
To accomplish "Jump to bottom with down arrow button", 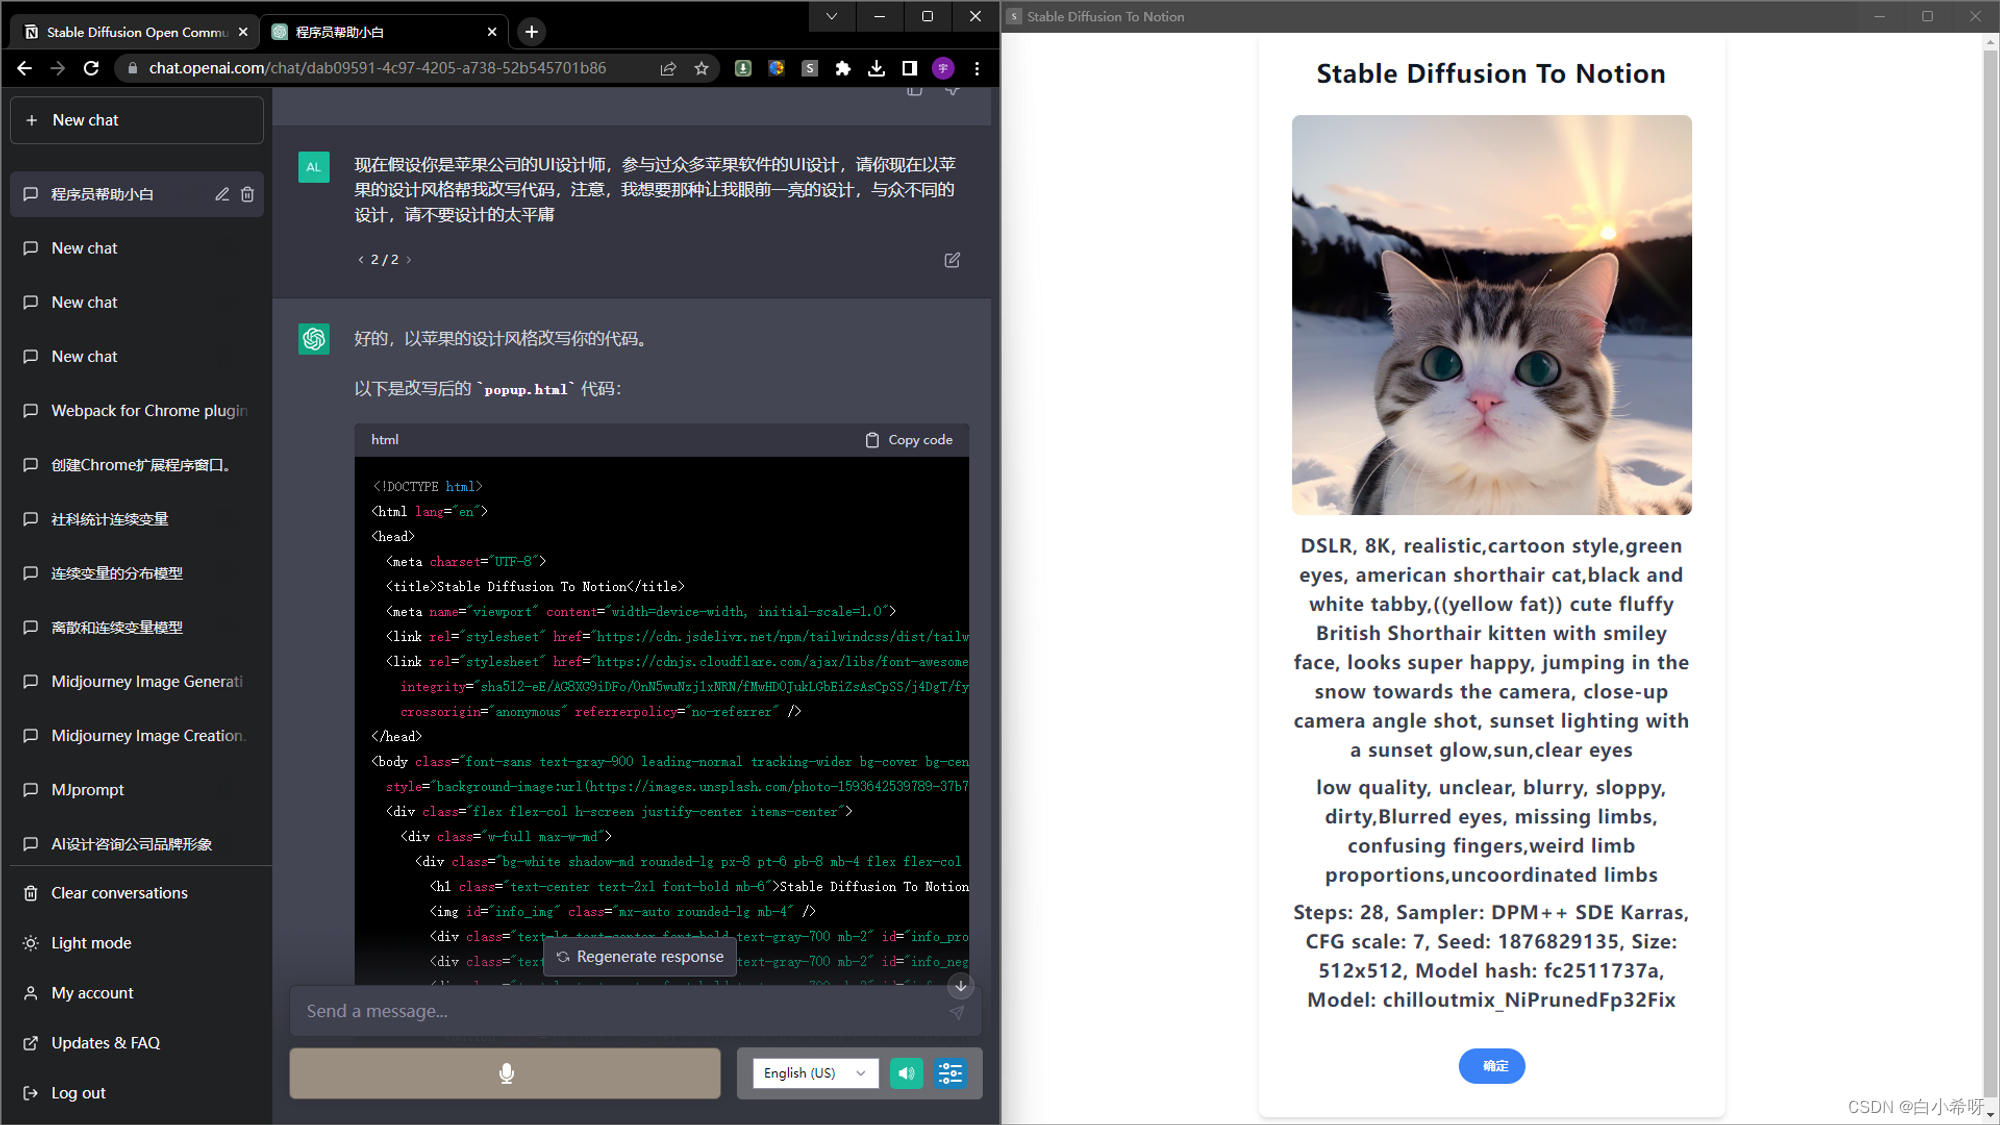I will [960, 986].
